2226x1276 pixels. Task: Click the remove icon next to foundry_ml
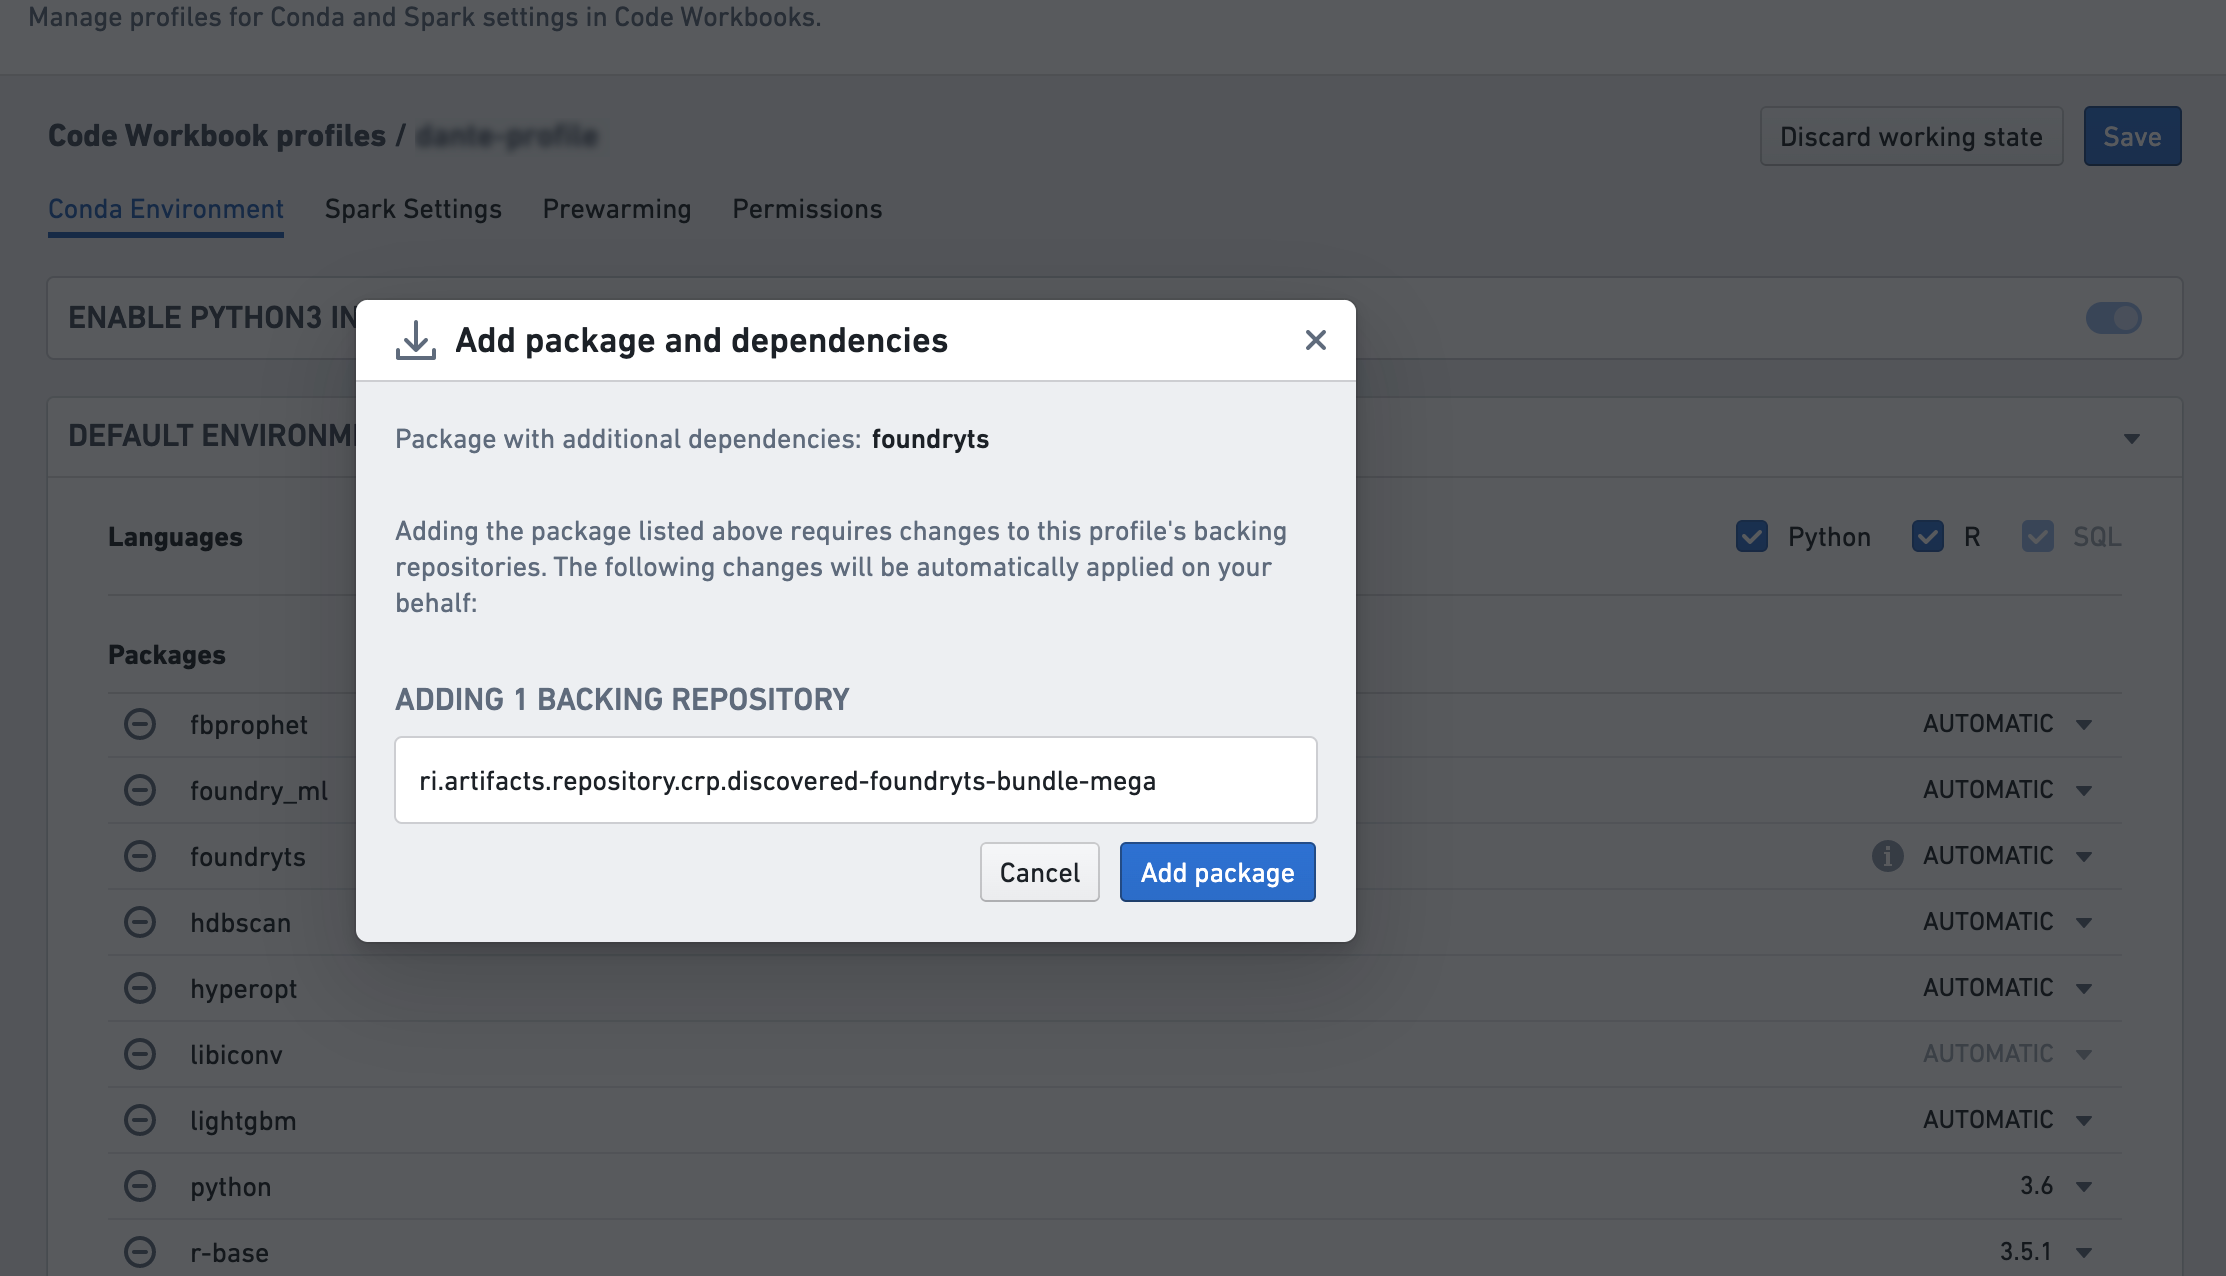coord(141,789)
